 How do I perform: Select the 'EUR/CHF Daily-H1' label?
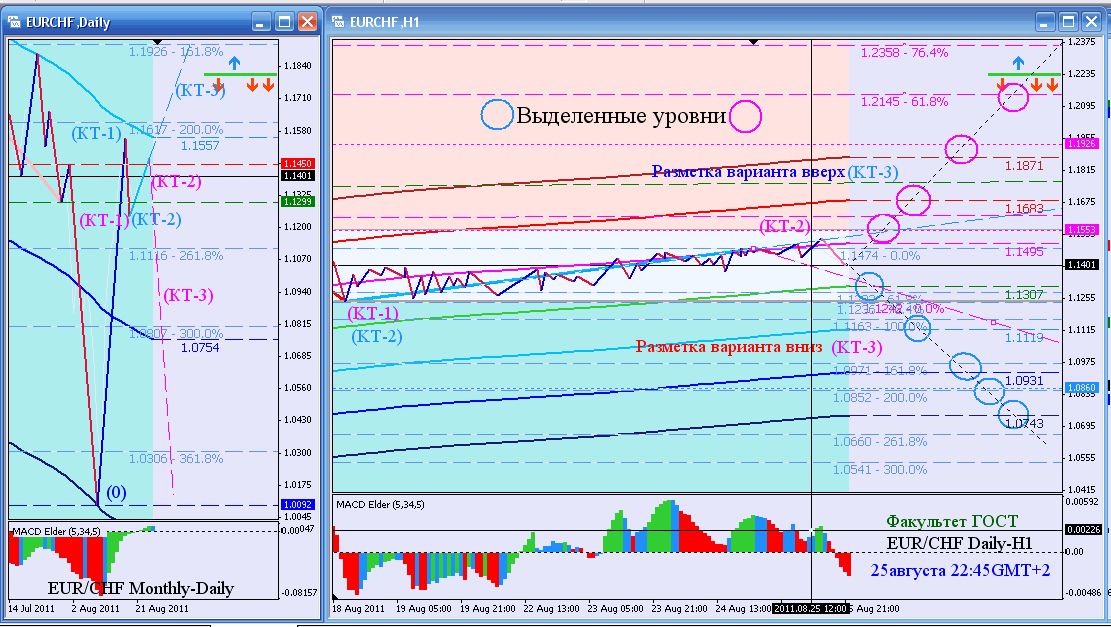(959, 543)
